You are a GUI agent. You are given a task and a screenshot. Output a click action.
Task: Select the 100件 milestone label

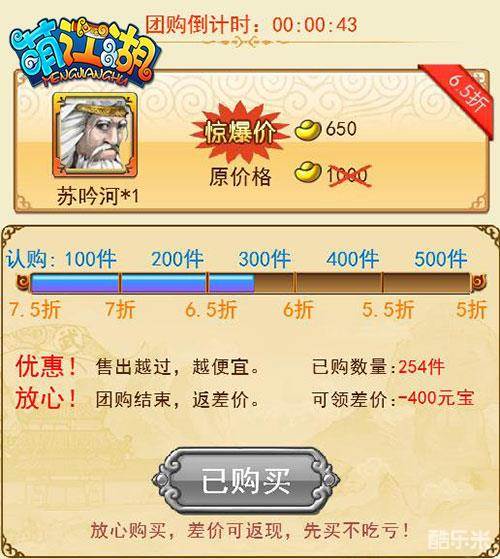pyautogui.click(x=91, y=259)
